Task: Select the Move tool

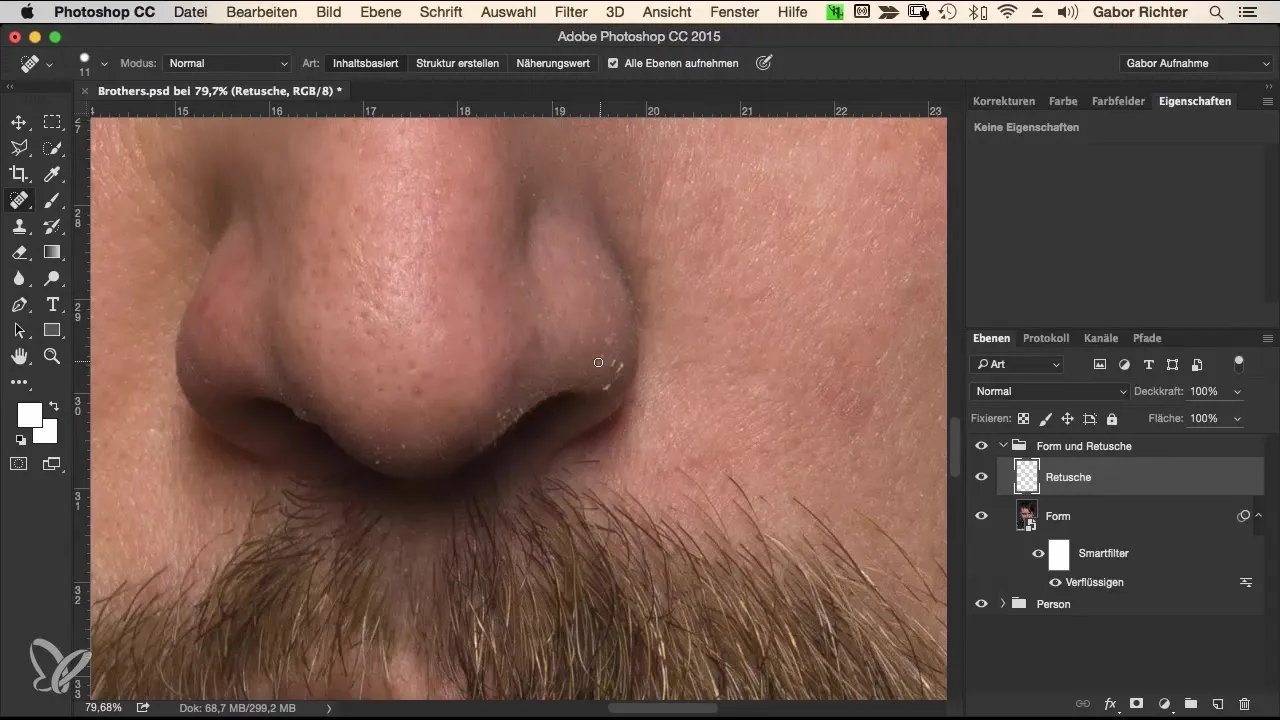Action: [19, 123]
